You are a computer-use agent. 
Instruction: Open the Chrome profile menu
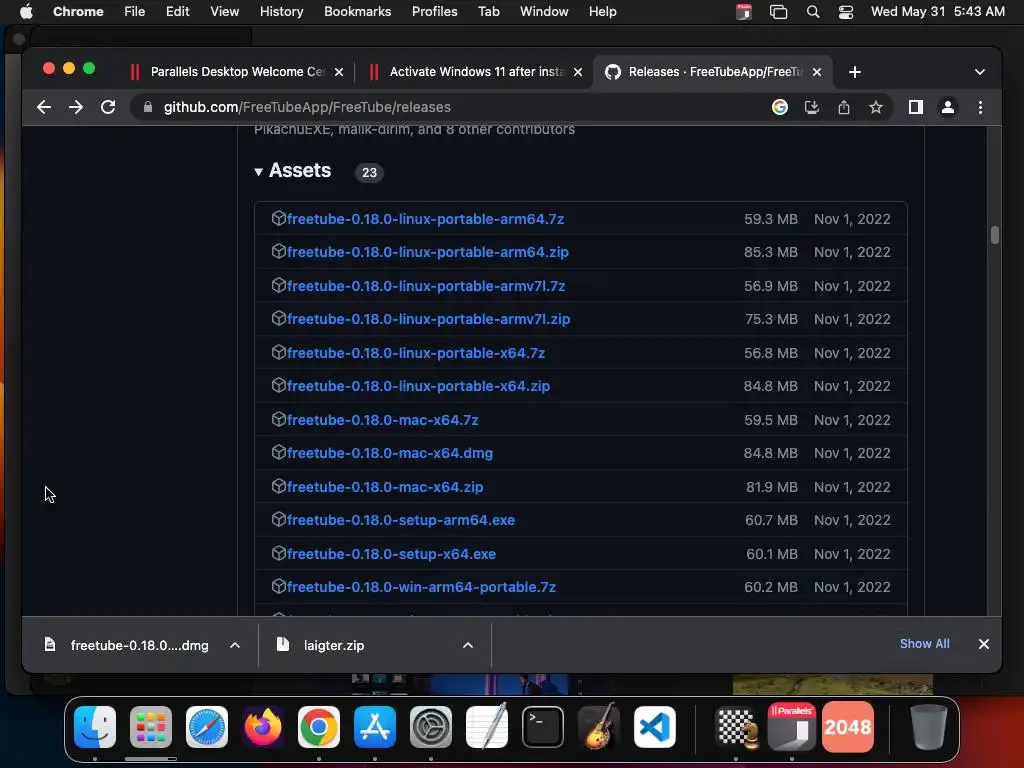(948, 107)
